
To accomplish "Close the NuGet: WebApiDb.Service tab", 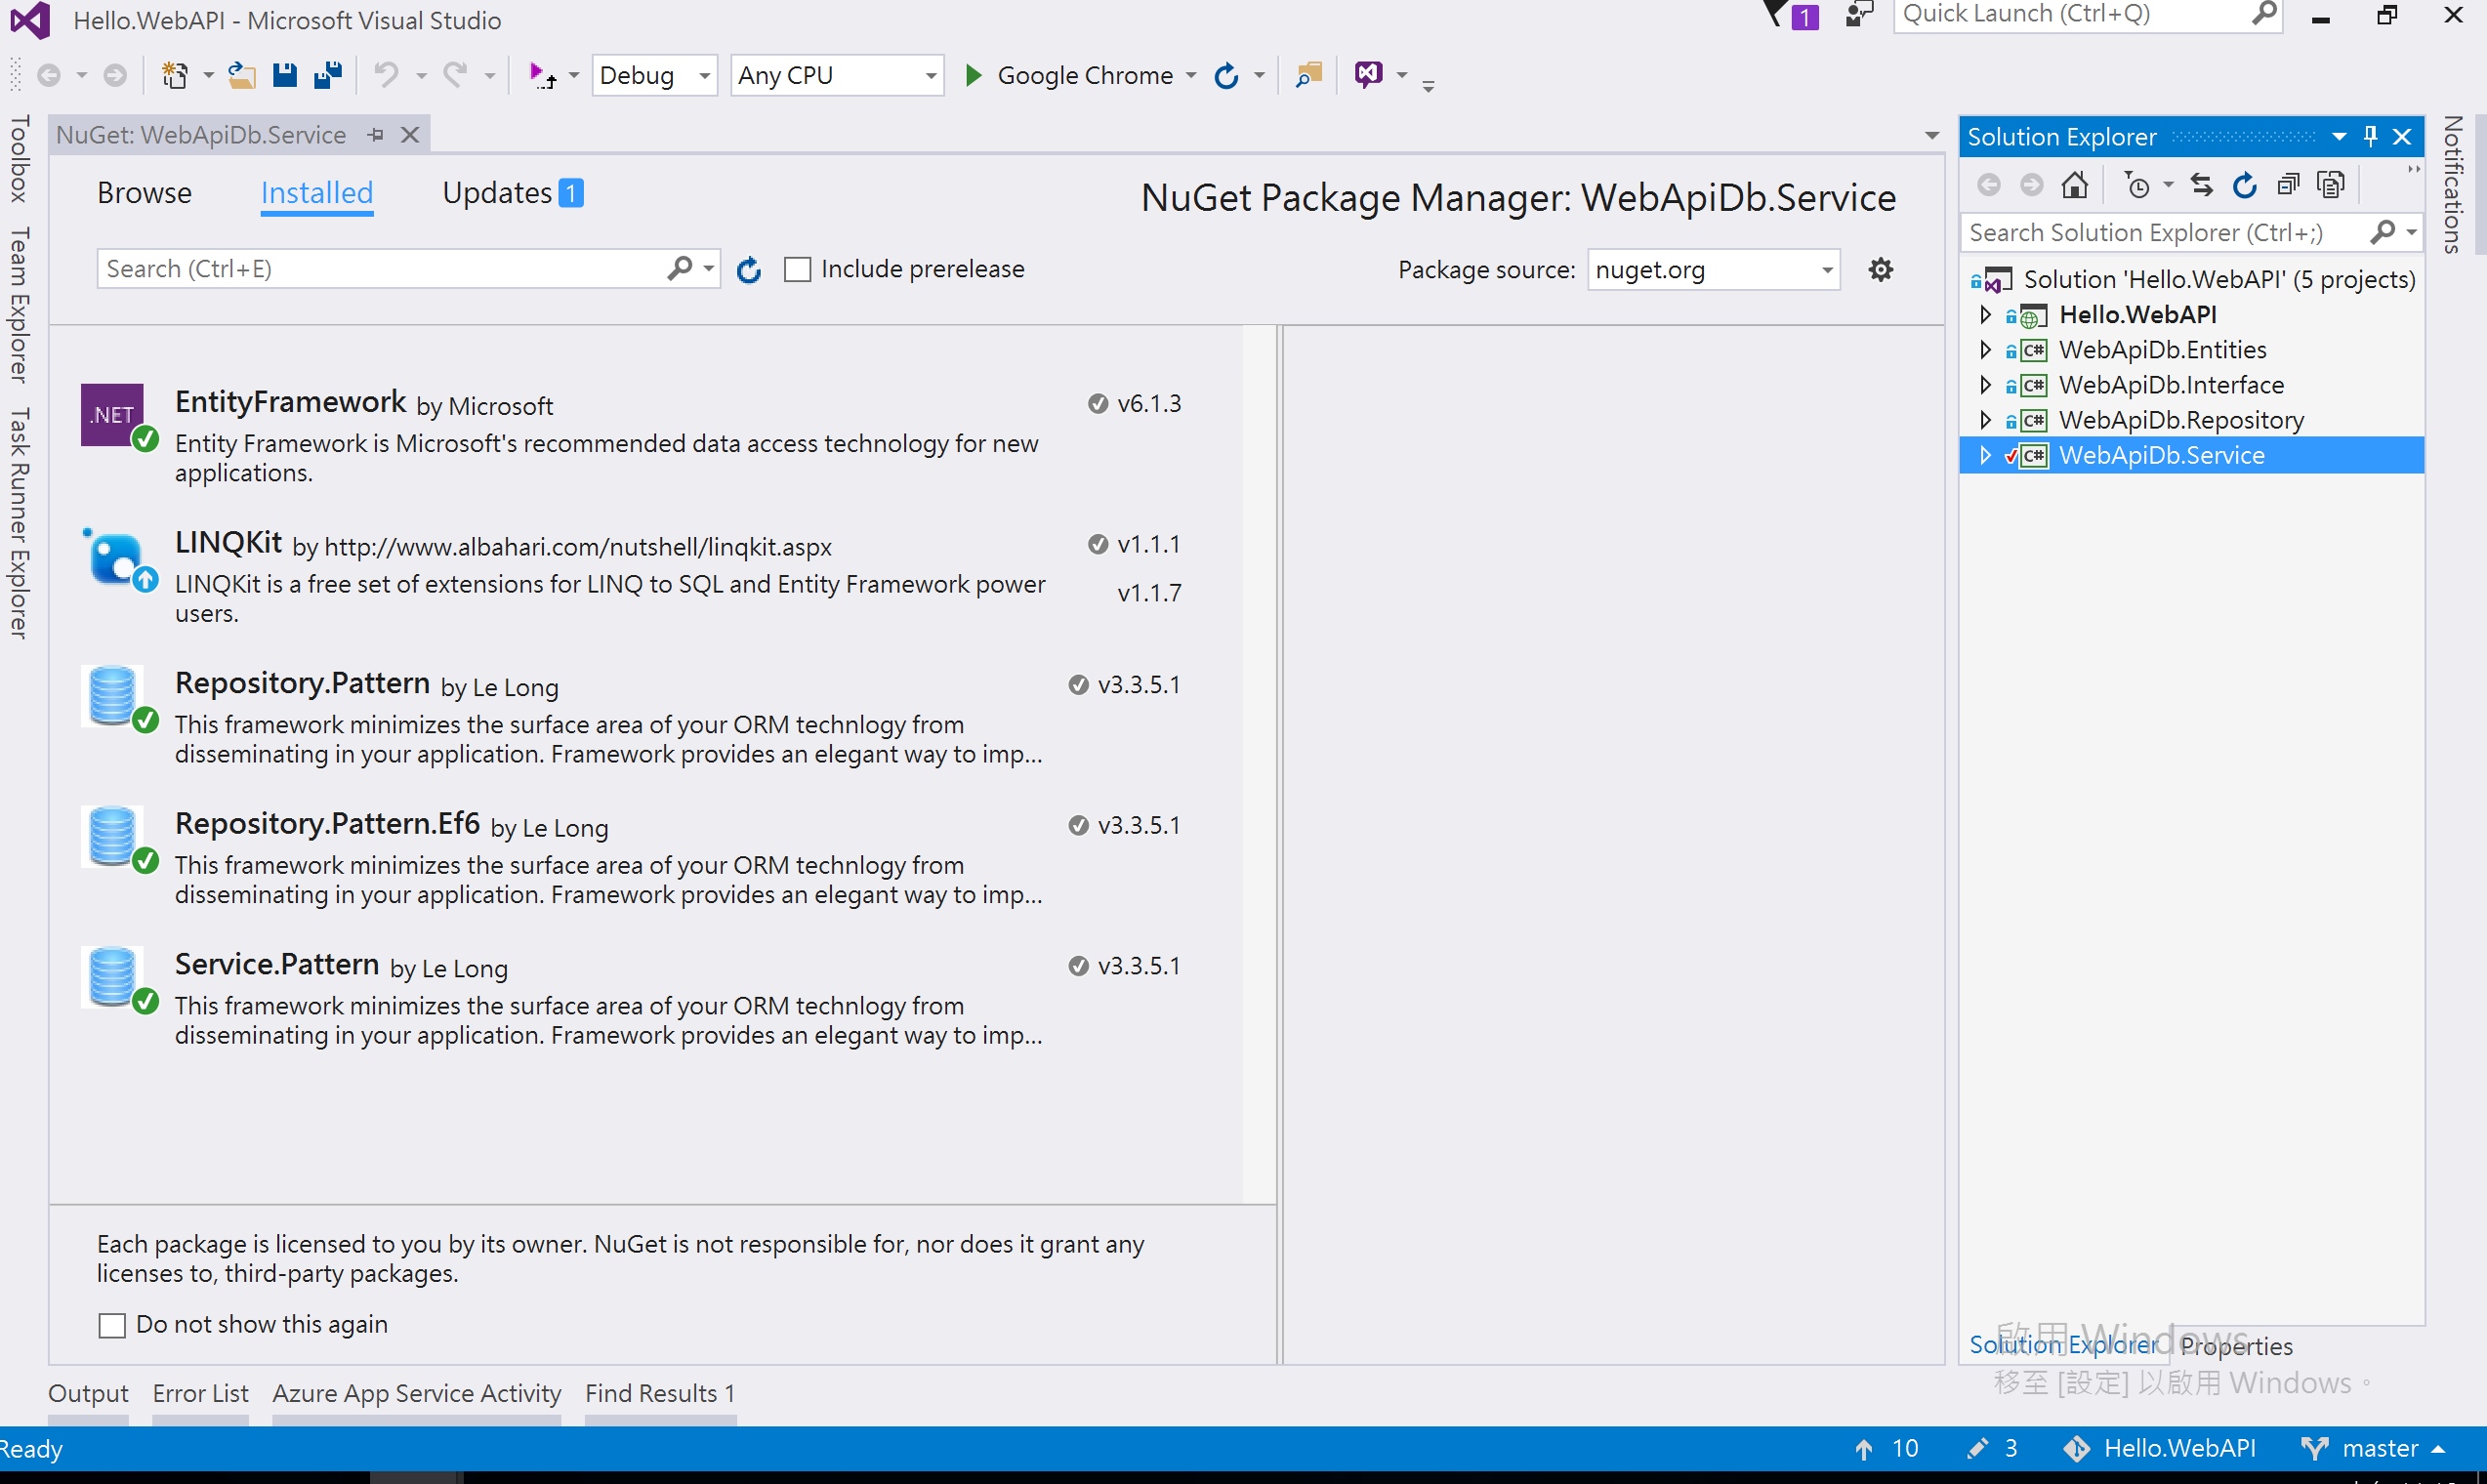I will pyautogui.click(x=410, y=135).
